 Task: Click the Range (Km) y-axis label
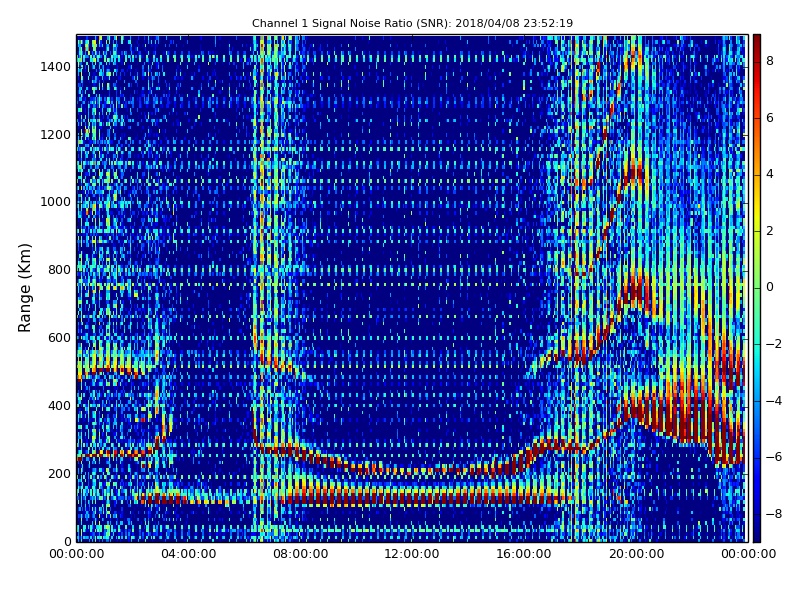click(x=24, y=288)
